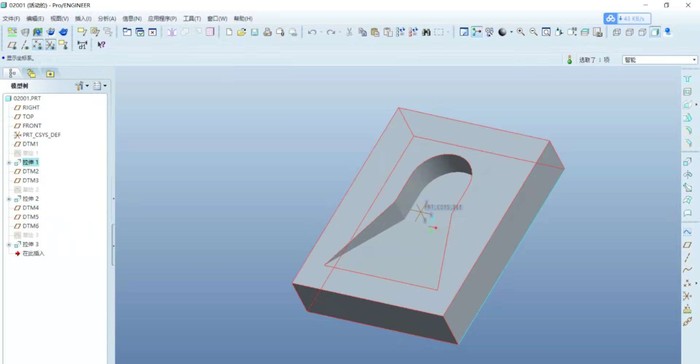700x364 pixels.
Task: Click the context help cursor icon
Action: [101, 45]
